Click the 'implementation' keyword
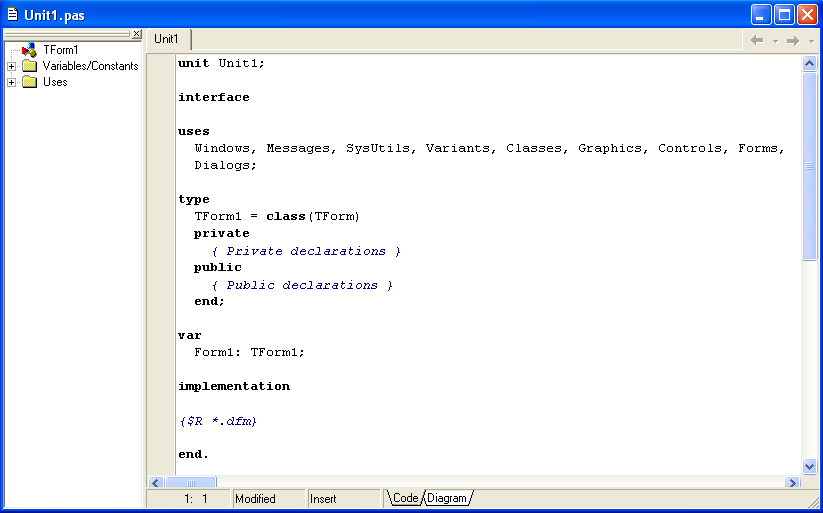 pos(234,386)
